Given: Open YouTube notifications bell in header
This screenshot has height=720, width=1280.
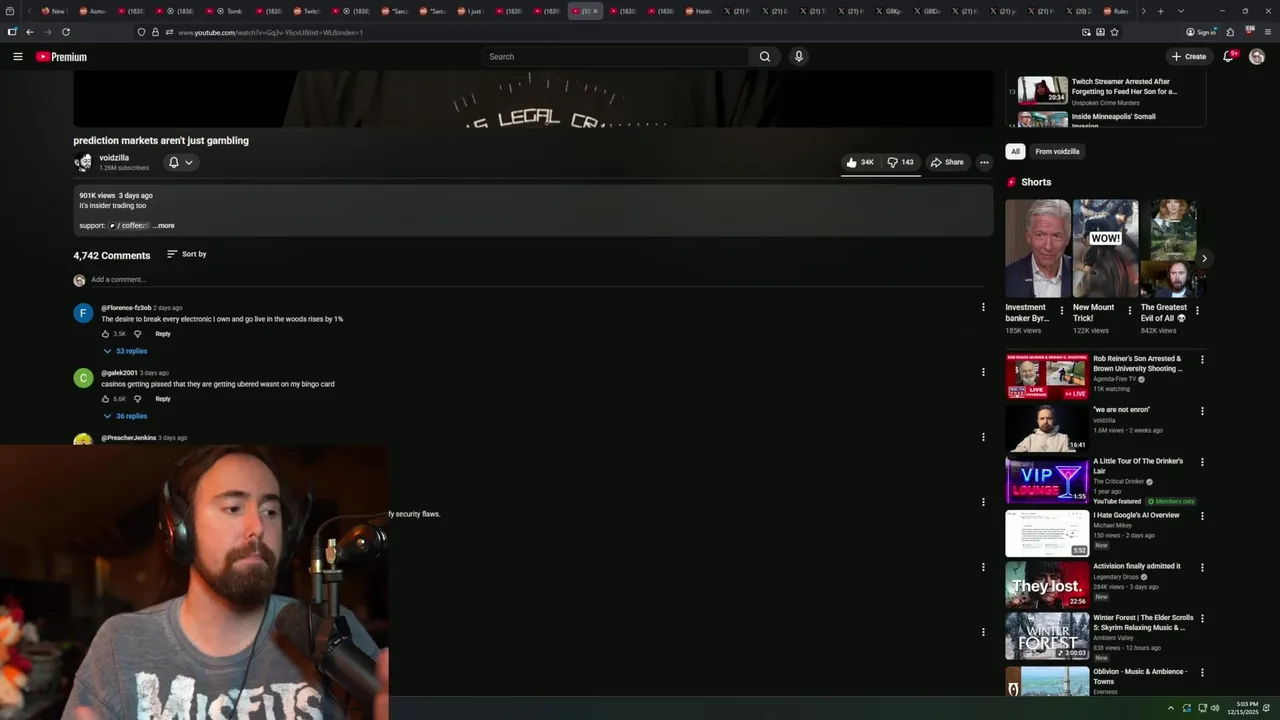Looking at the screenshot, I should click(1229, 57).
